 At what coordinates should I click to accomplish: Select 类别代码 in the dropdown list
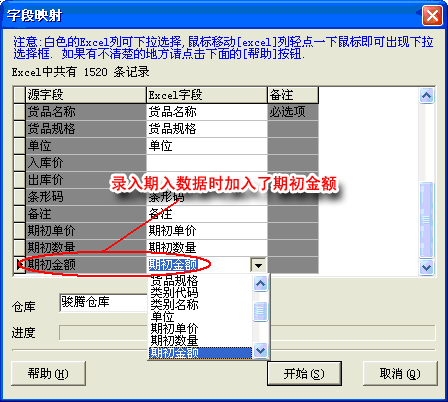tap(174, 292)
